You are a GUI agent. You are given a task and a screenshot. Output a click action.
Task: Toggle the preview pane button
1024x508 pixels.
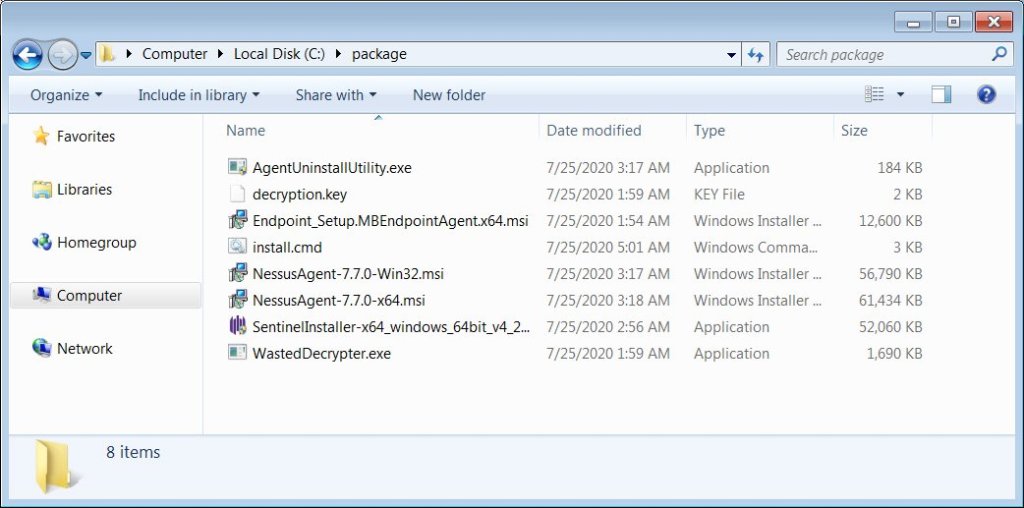pos(941,95)
